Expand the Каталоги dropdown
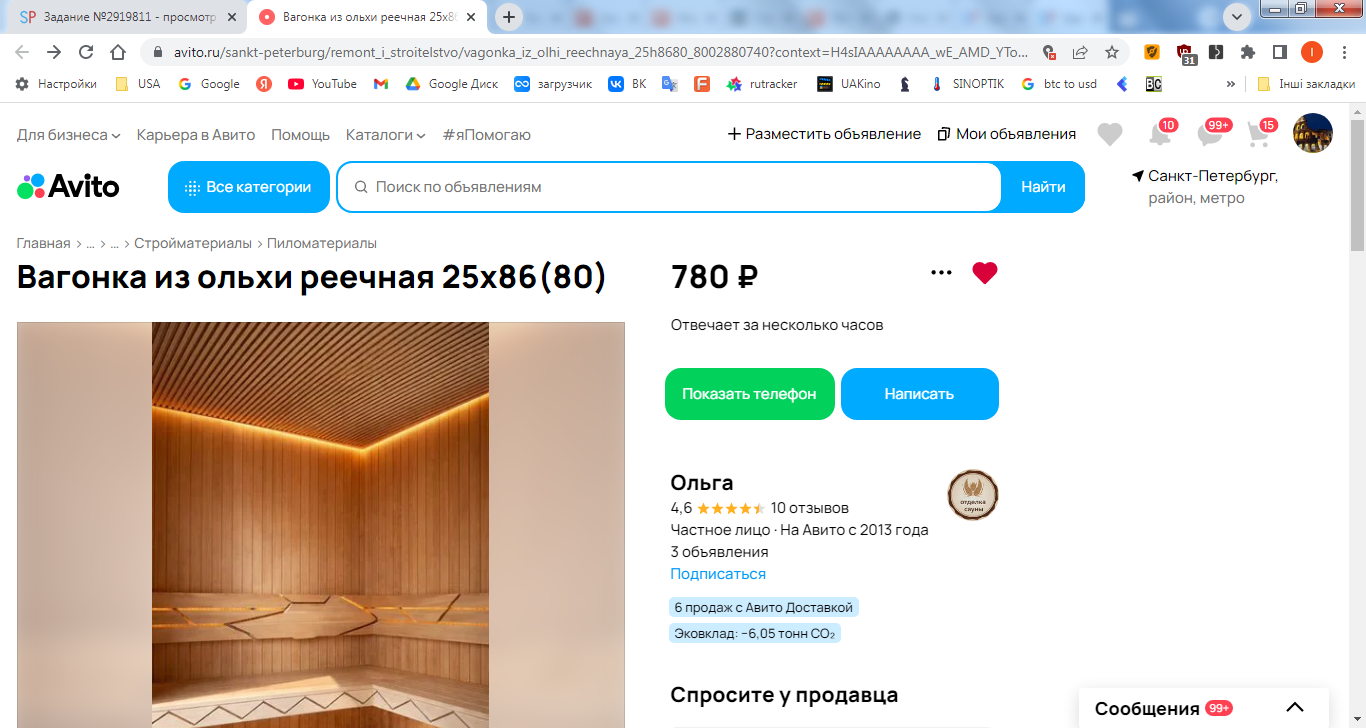 pyautogui.click(x=386, y=134)
